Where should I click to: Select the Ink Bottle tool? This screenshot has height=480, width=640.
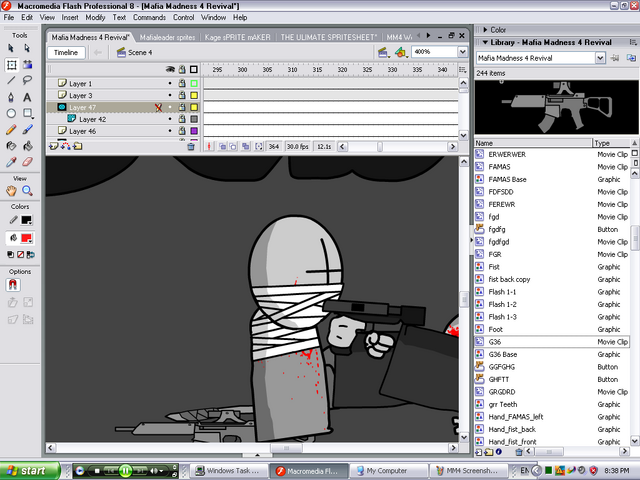click(11, 146)
